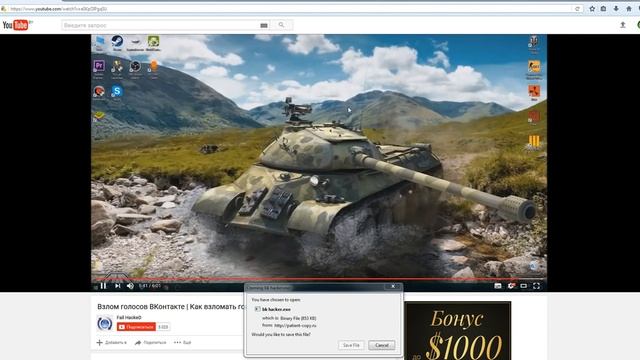Open the Fail Hacked channel name
The width and height of the screenshot is (640, 360).
point(129,317)
